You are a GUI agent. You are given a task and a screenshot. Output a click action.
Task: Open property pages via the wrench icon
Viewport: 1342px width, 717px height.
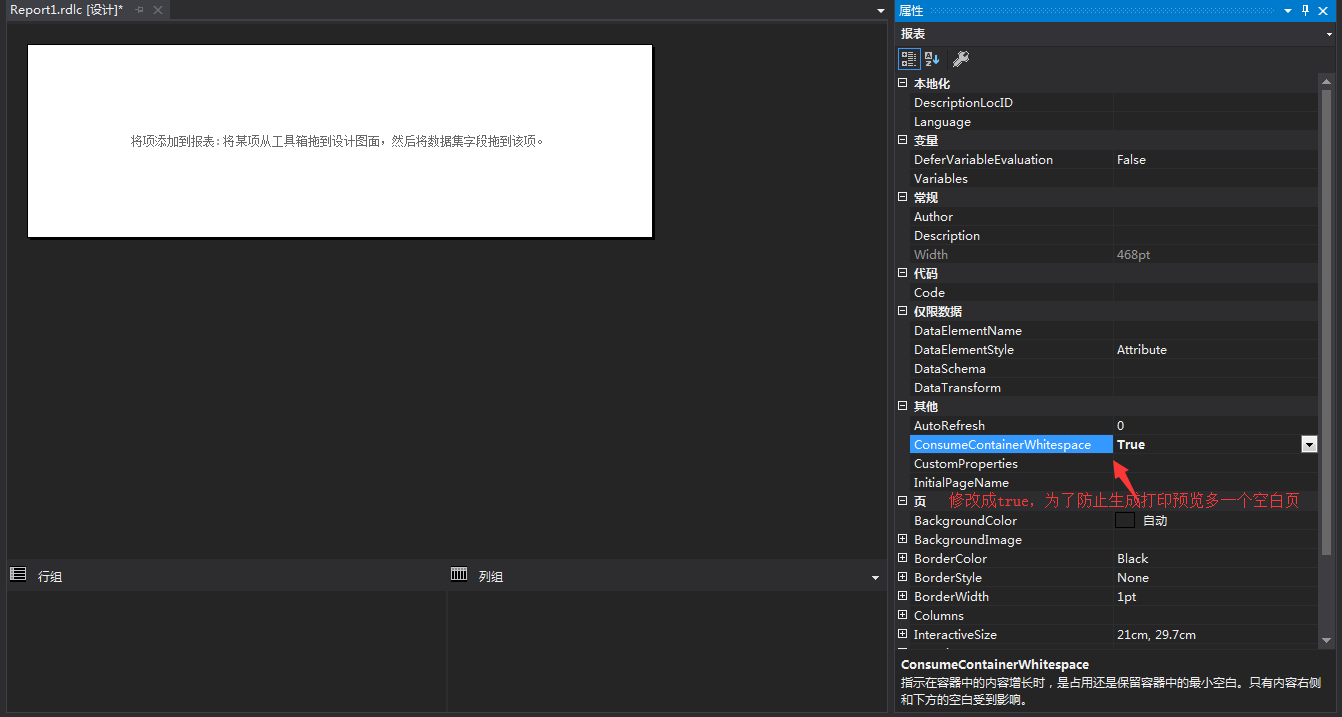tap(960, 58)
